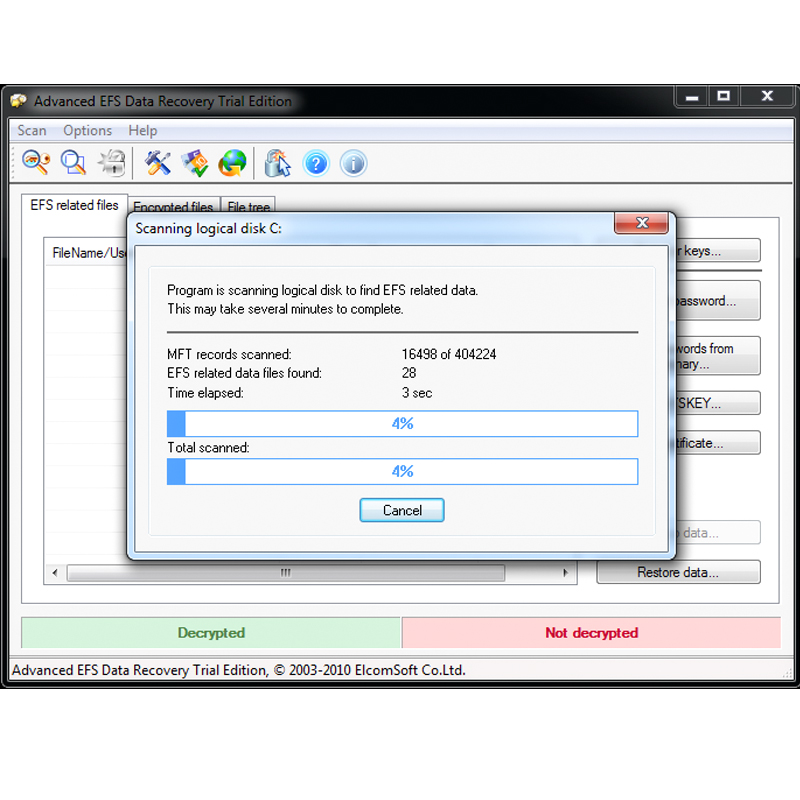Image resolution: width=800 pixels, height=800 pixels.
Task: Click the partially hidden 'keys...' button
Action: (718, 251)
